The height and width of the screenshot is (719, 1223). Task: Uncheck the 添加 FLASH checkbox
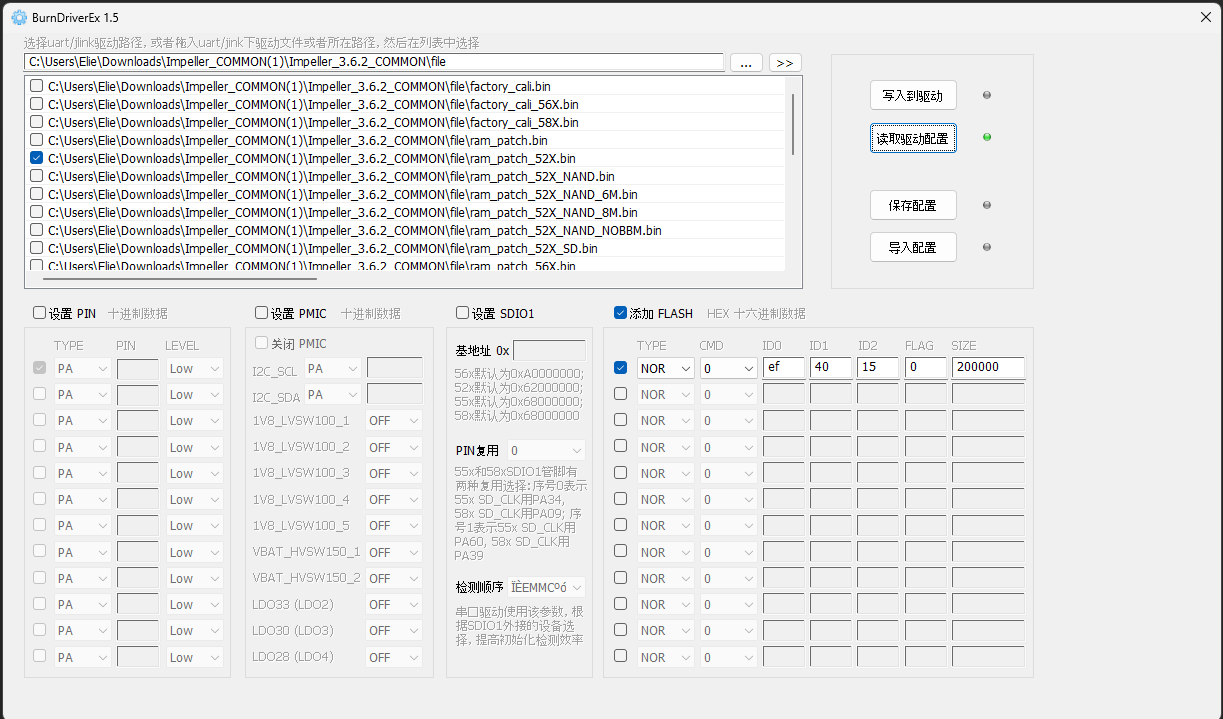tap(620, 313)
